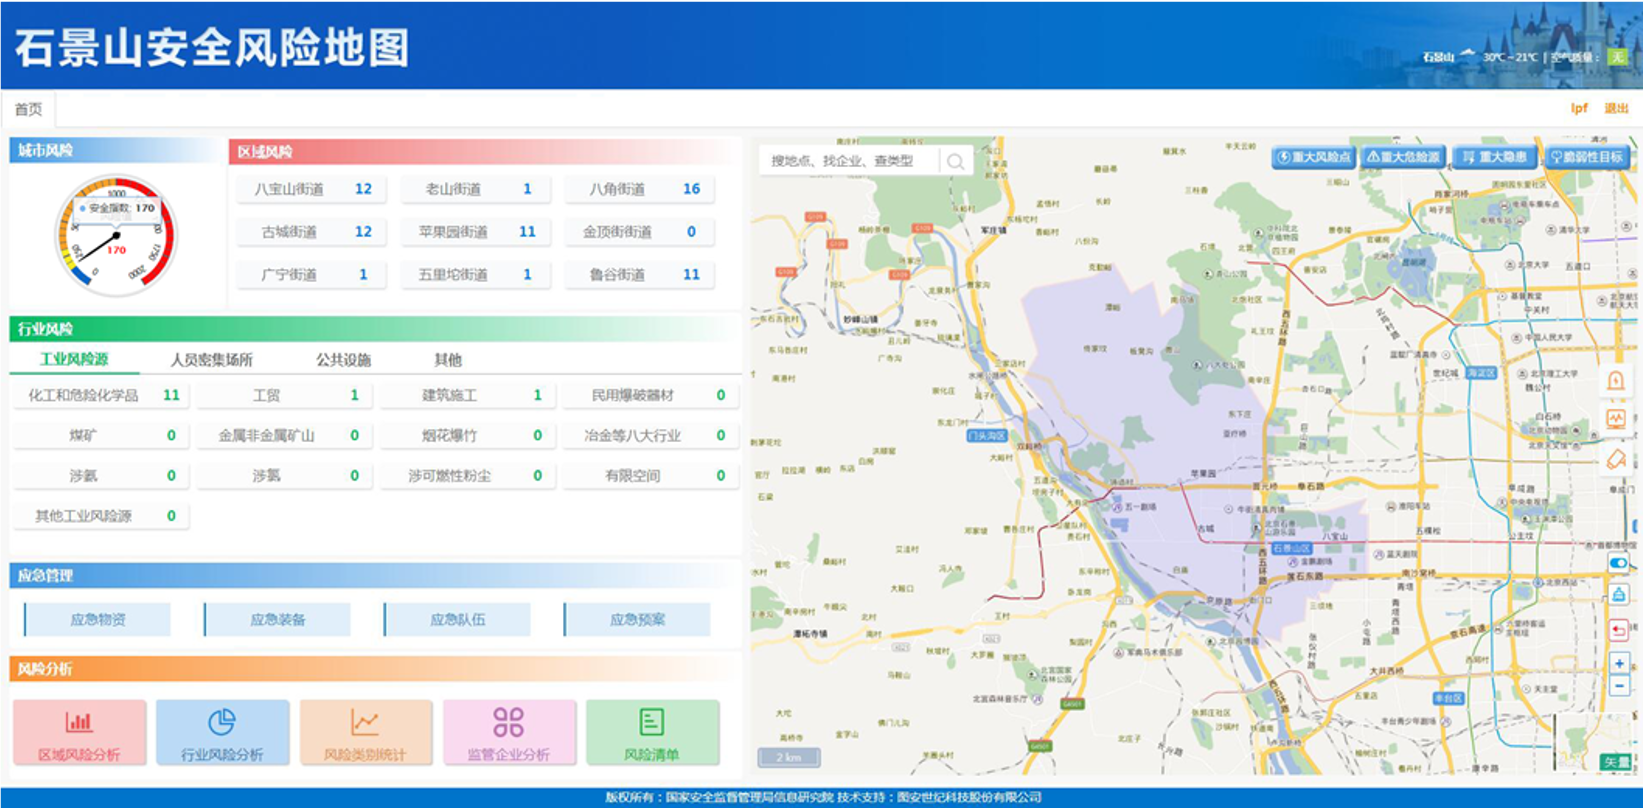The width and height of the screenshot is (1643, 808).
Task: Open 区域风险分析 bar chart tile
Action: [x=80, y=732]
